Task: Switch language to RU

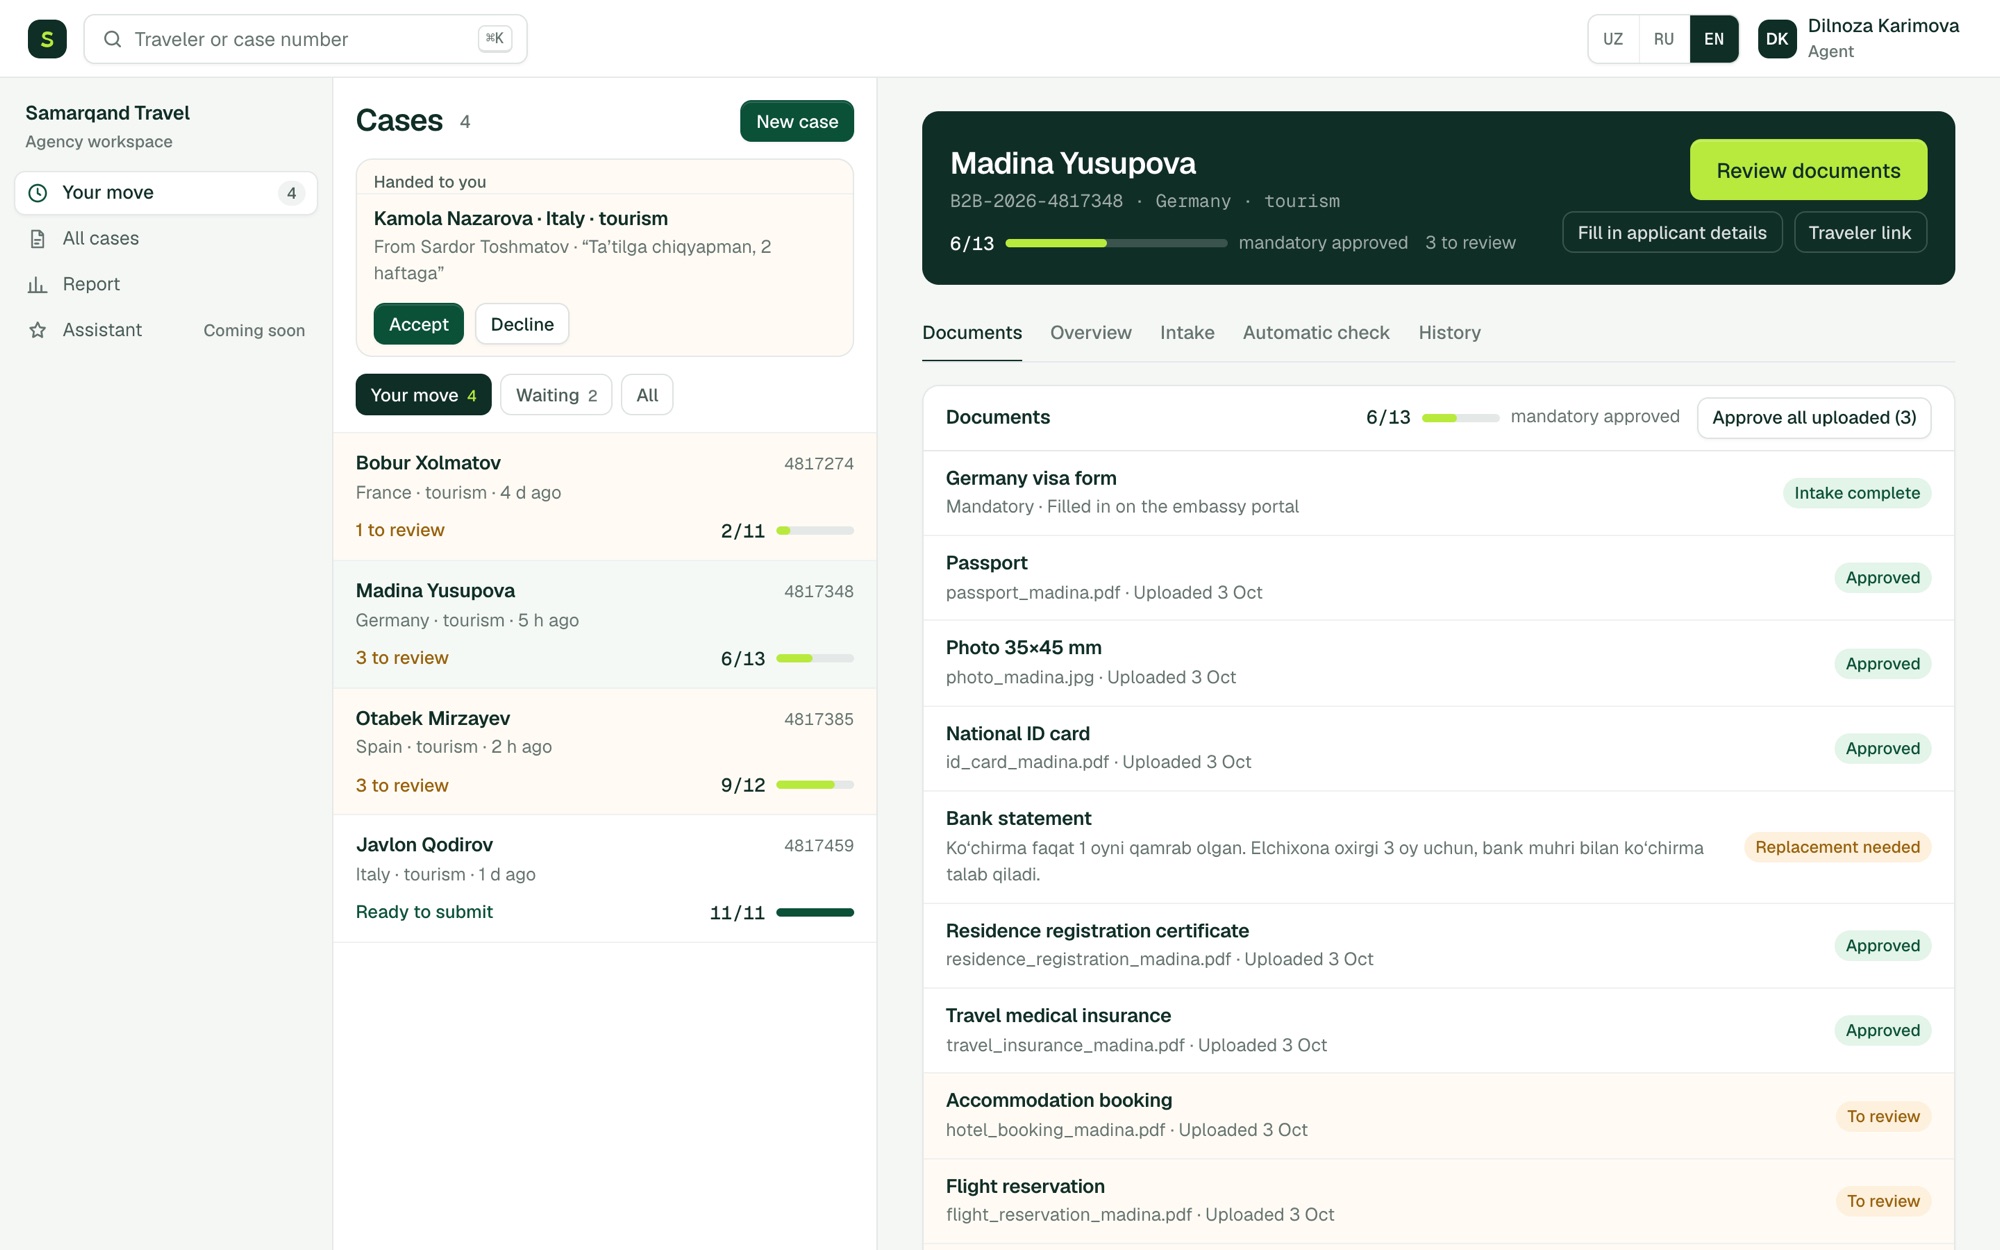Action: click(1664, 39)
